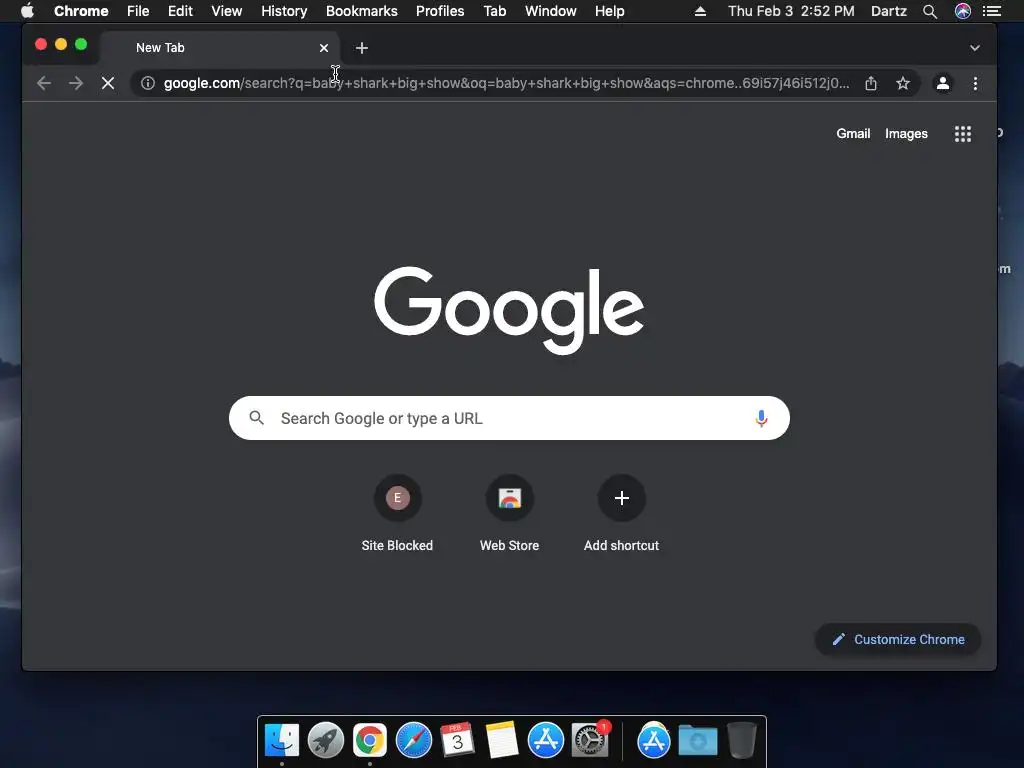This screenshot has width=1024, height=768.
Task: Open Chrome's three-dot menu
Action: click(x=975, y=84)
